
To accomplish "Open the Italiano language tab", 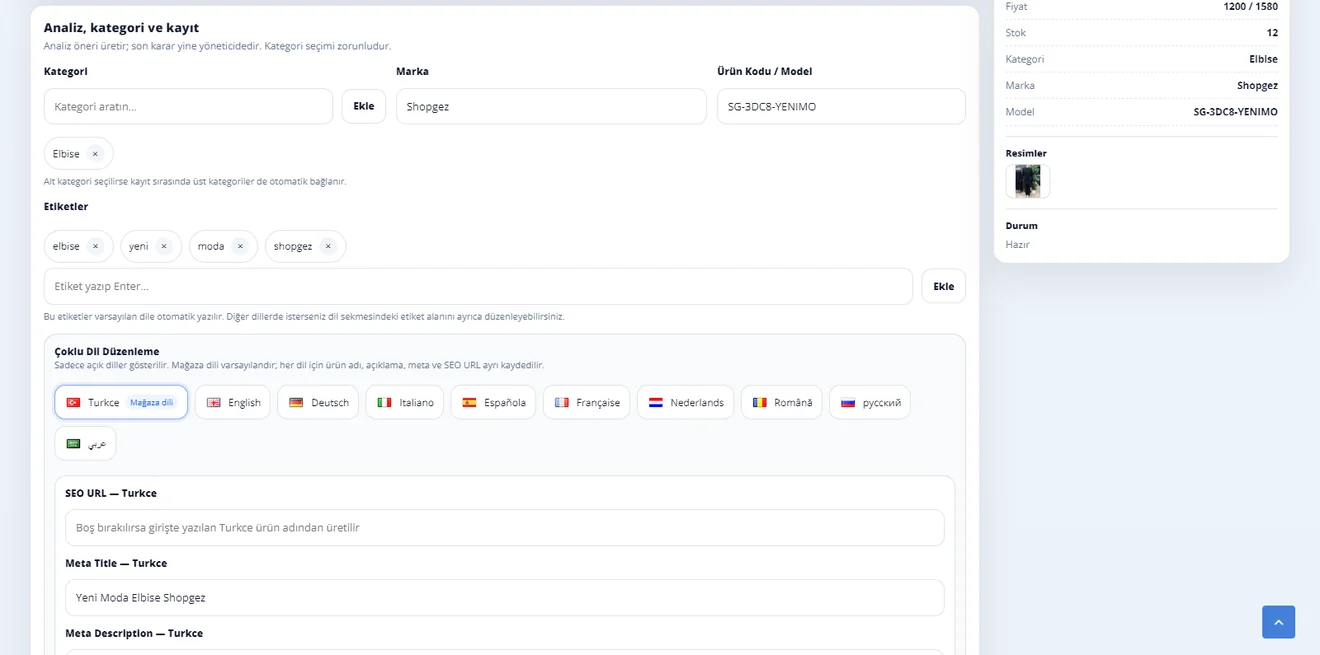I will coord(404,402).
